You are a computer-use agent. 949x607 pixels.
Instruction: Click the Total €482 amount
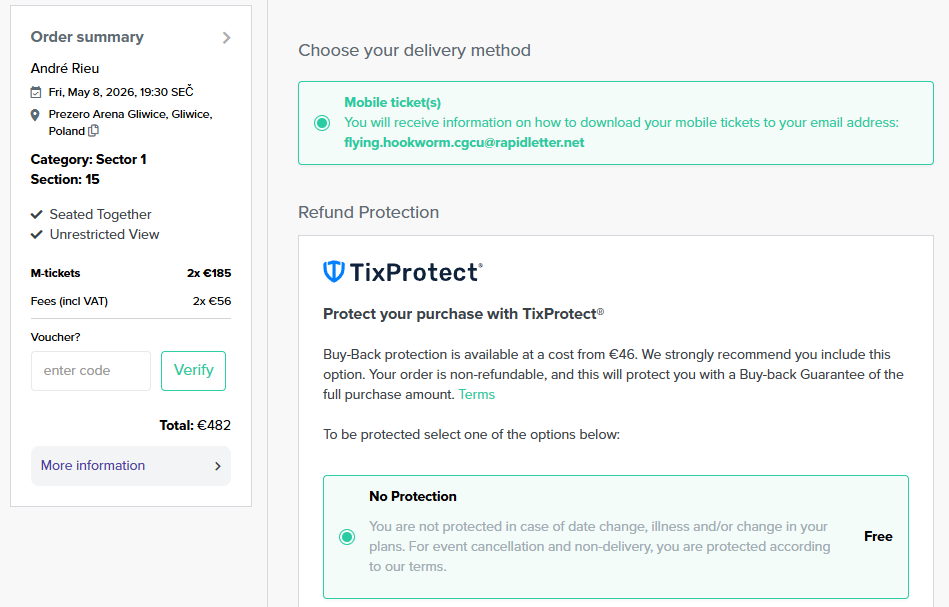[x=195, y=425]
